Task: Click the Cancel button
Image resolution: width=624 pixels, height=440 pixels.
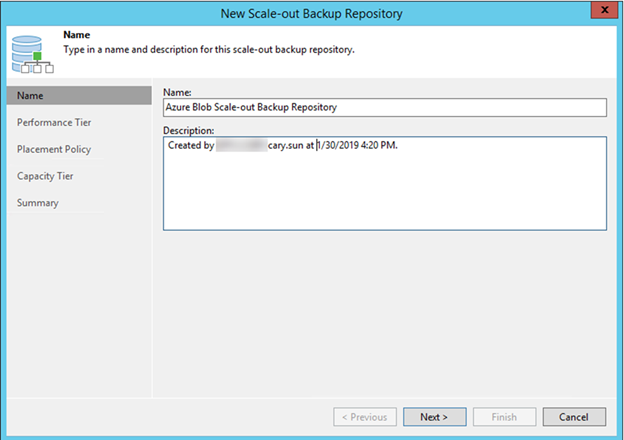Action: coord(574,417)
